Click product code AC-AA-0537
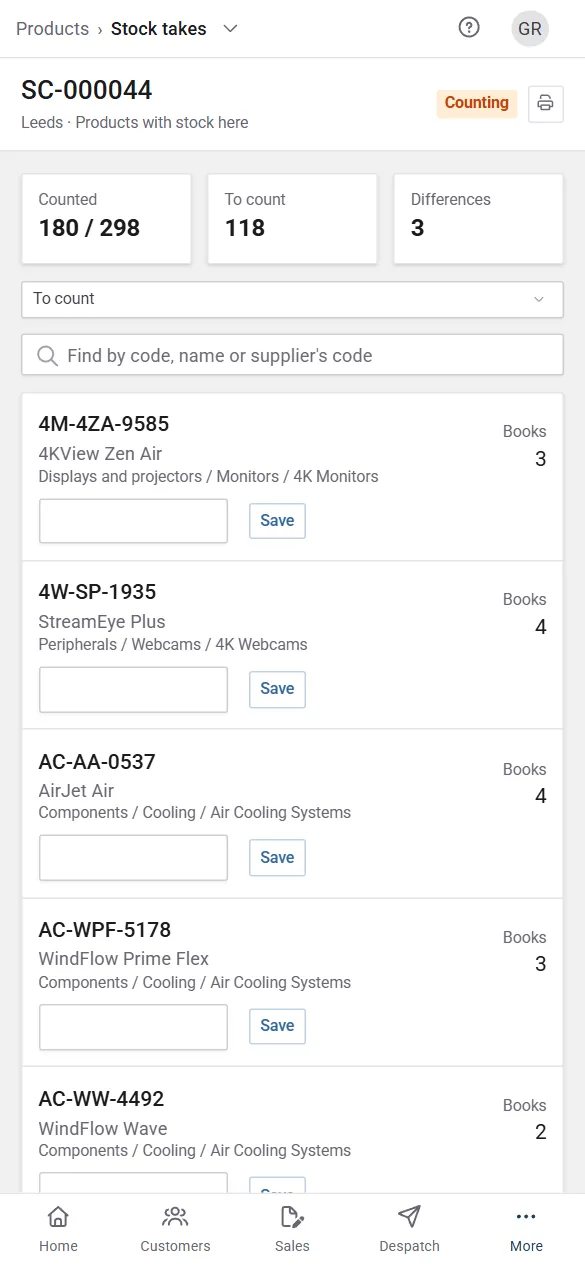Image resolution: width=585 pixels, height=1266 pixels. [97, 762]
